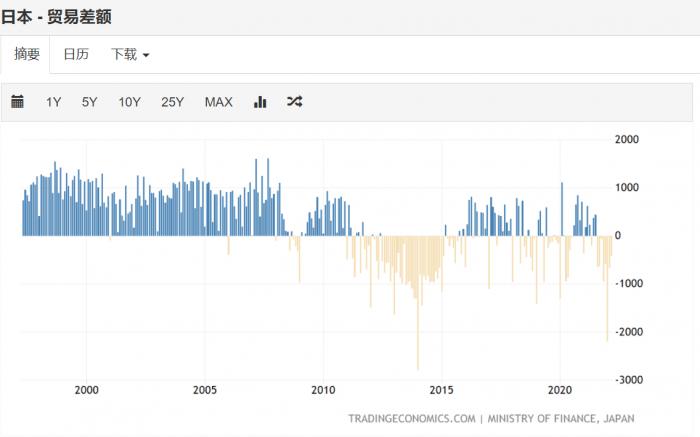Set chart range to 25Y
This screenshot has width=700, height=437.
pos(172,101)
